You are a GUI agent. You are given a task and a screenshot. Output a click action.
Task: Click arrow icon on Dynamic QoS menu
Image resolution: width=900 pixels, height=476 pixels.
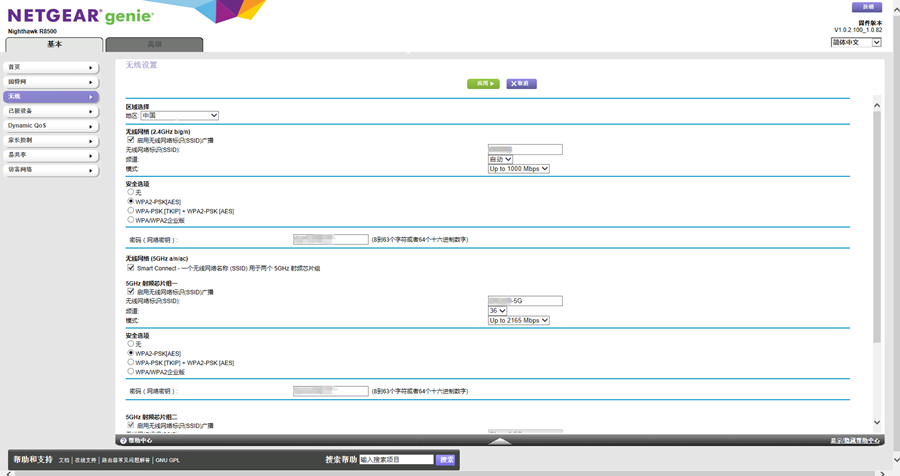91,126
